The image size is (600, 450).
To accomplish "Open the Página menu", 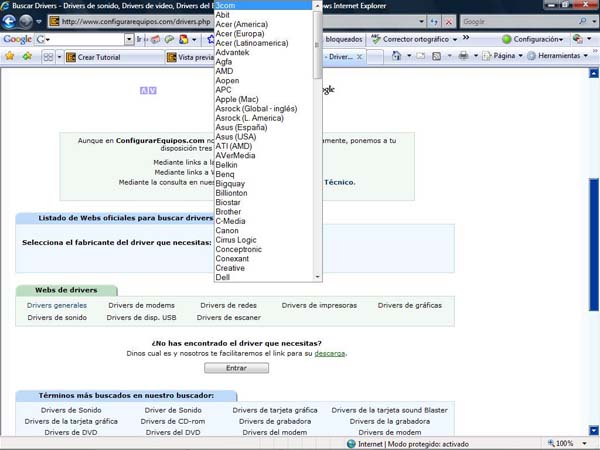I will pyautogui.click(x=502, y=56).
